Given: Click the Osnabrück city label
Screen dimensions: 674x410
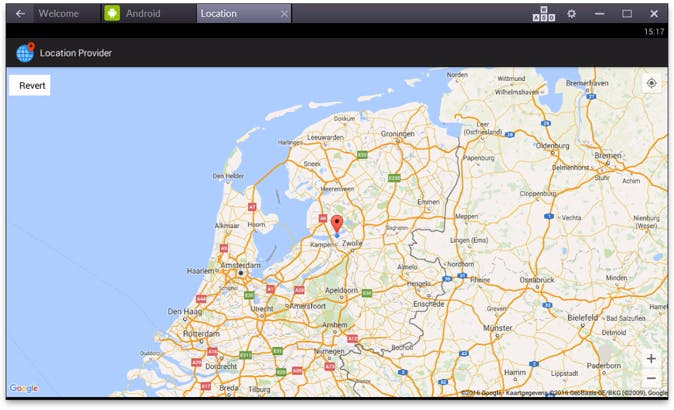Looking at the screenshot, I should (537, 280).
